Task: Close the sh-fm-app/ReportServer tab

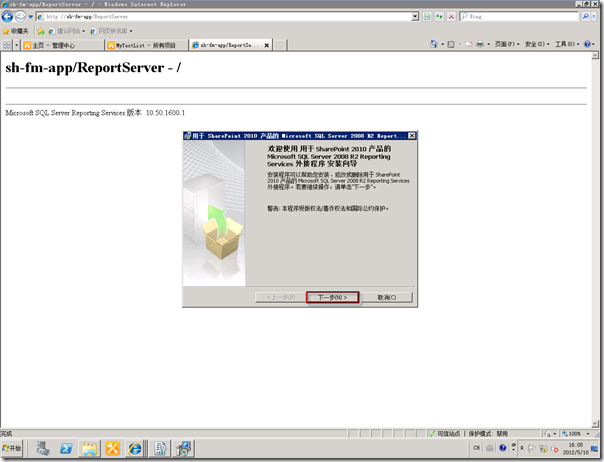Action: pos(267,45)
